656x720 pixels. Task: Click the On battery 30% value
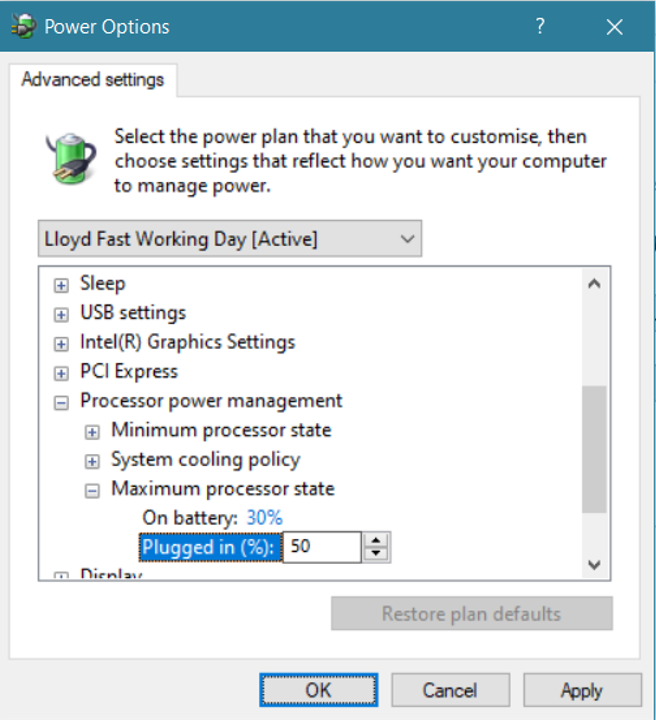tap(264, 517)
